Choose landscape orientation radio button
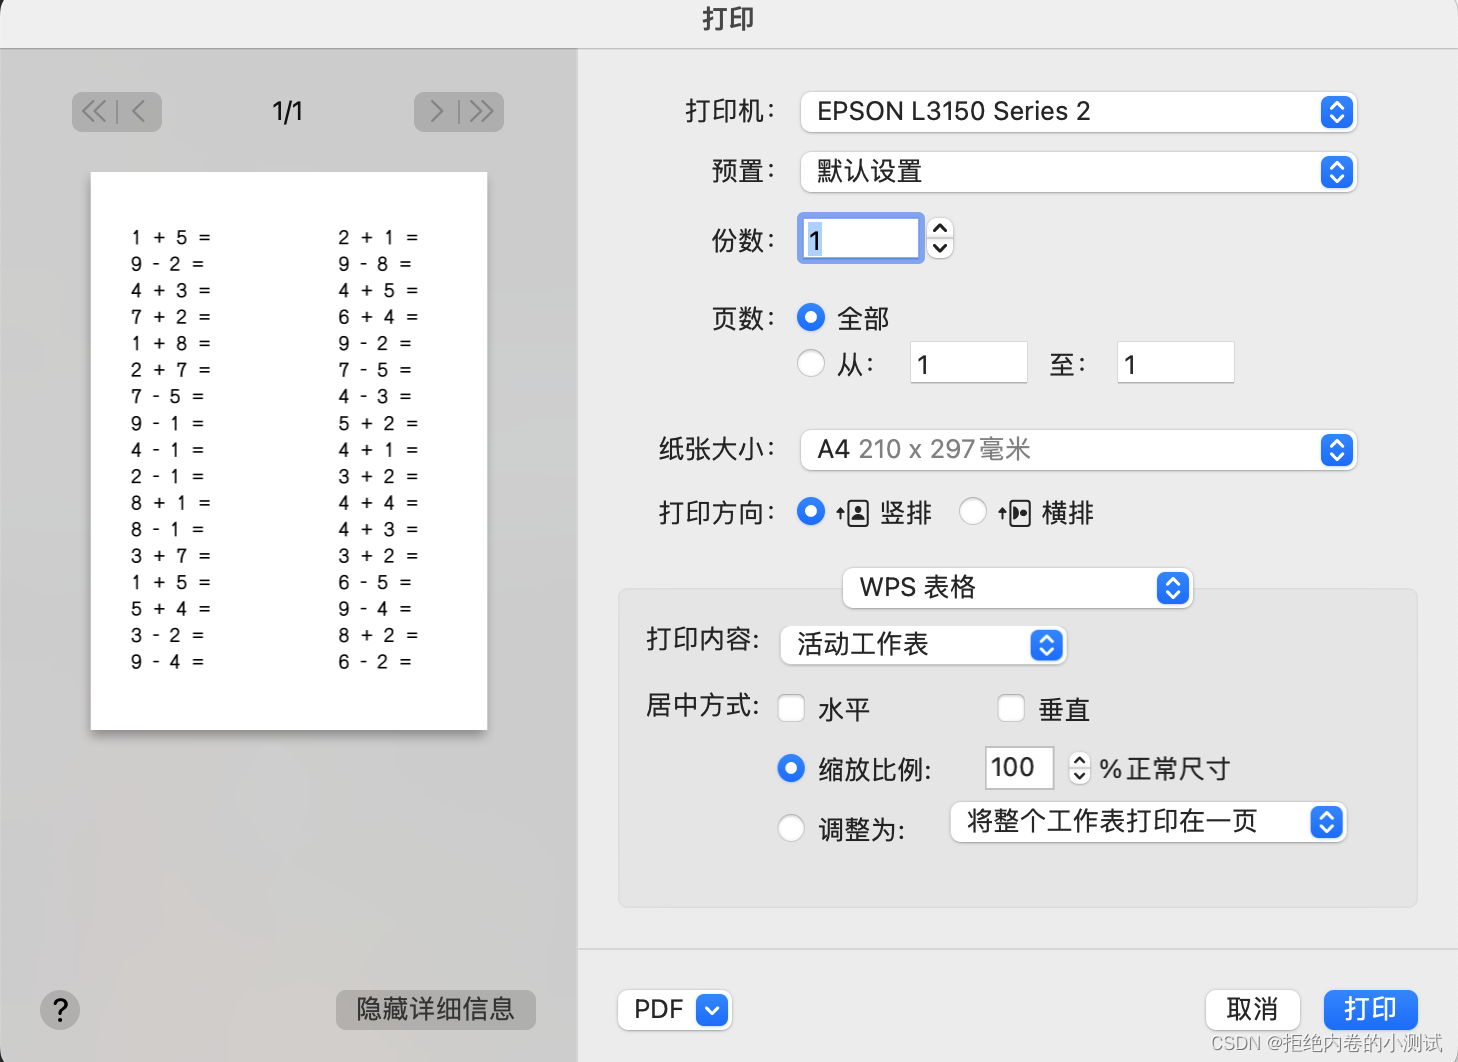 (973, 512)
